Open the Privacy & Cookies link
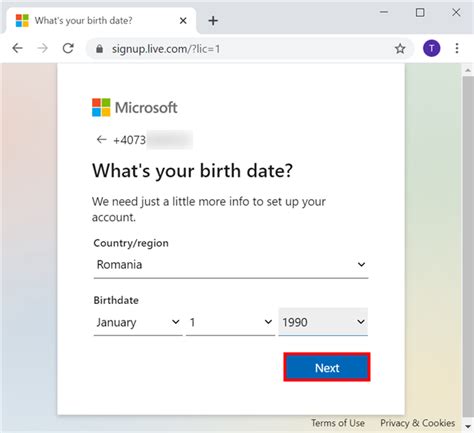 tap(417, 423)
